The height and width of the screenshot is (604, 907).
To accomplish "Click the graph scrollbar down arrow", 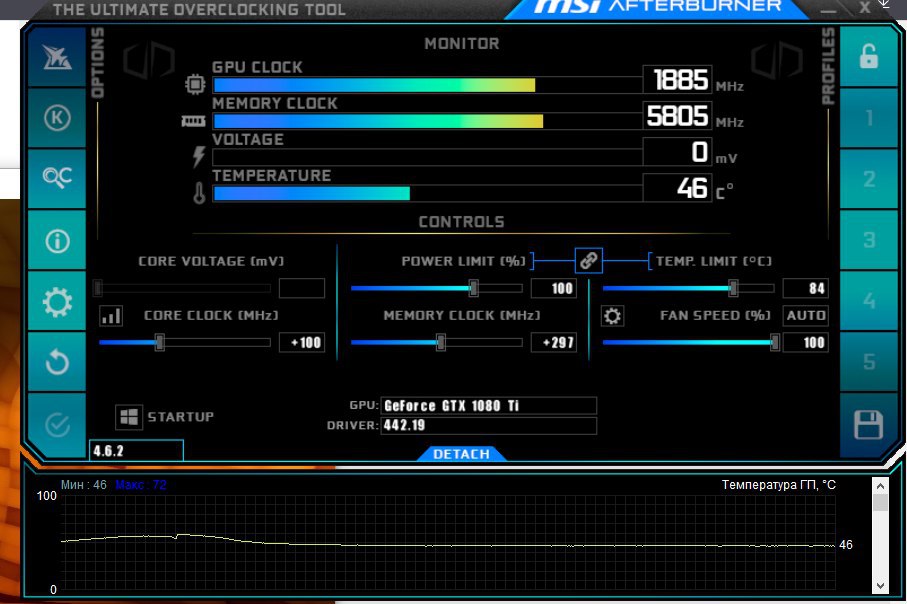I will click(880, 585).
